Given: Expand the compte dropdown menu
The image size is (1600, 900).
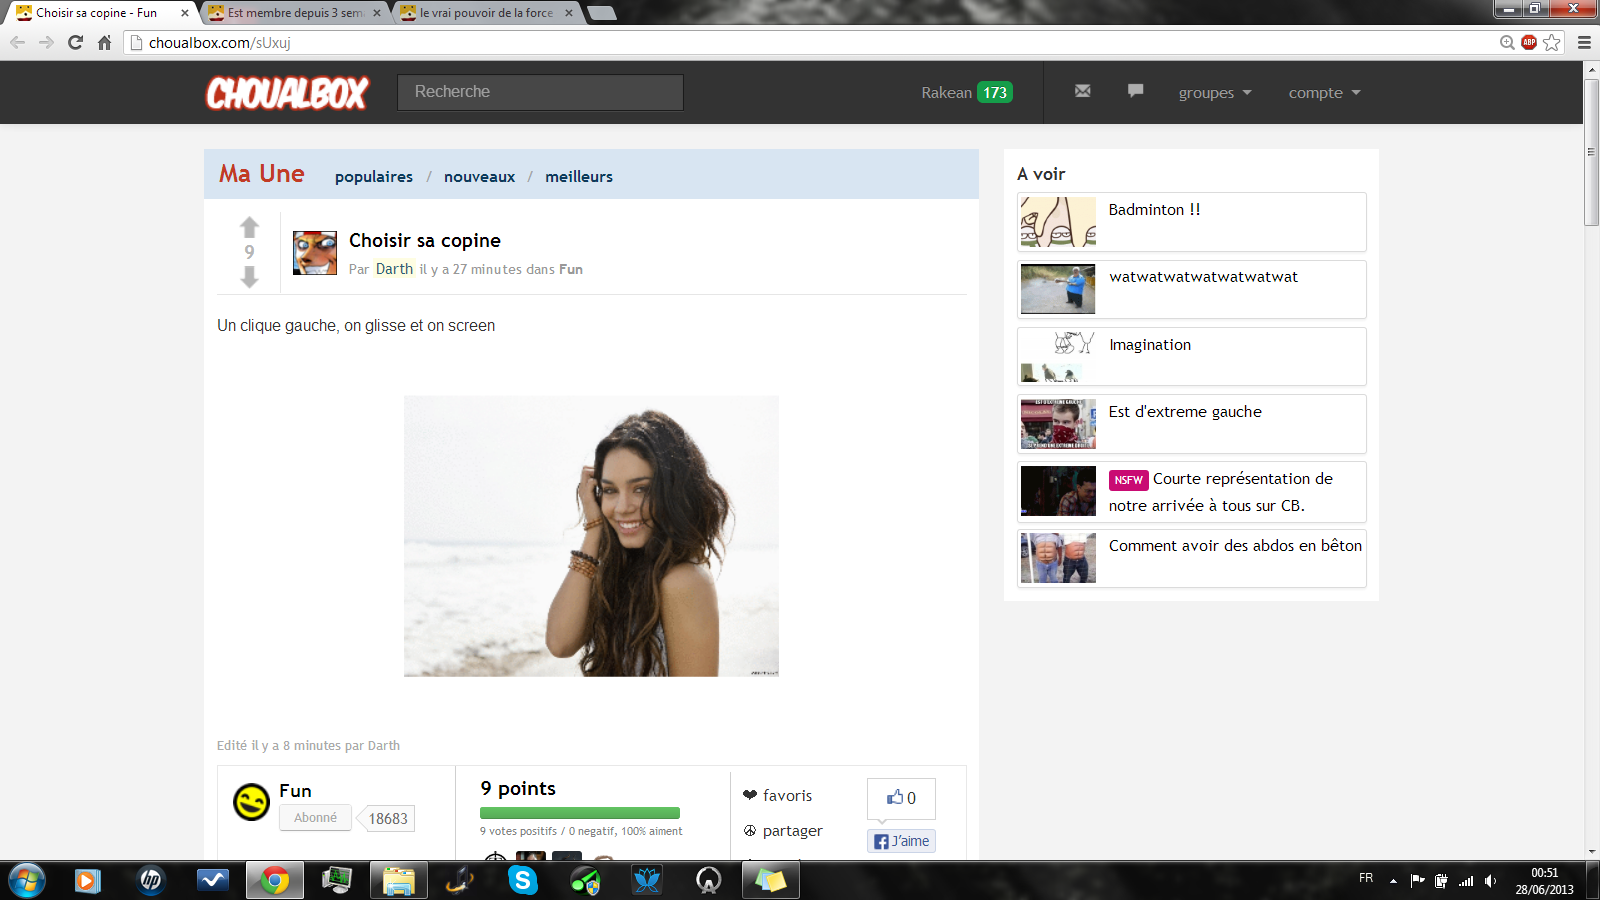Looking at the screenshot, I should point(1324,93).
